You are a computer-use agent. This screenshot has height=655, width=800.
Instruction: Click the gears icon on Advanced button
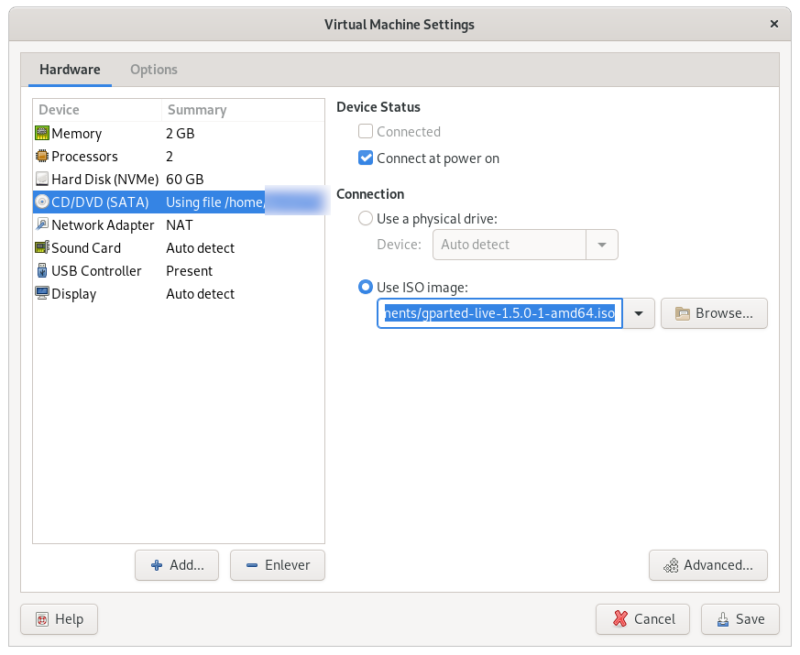(x=670, y=565)
